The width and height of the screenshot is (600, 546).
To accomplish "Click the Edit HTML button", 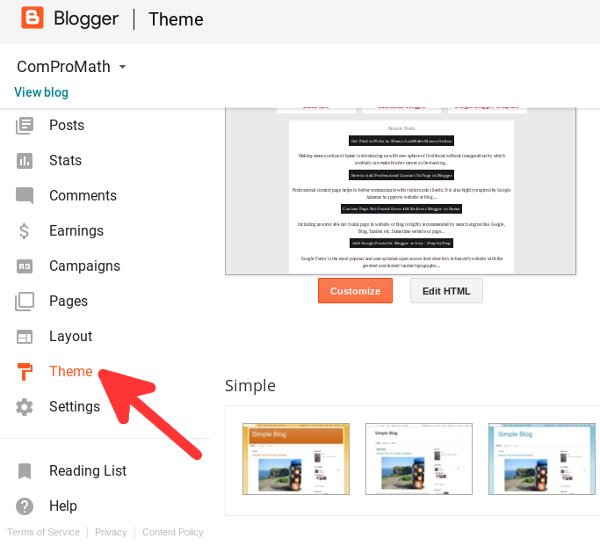I will click(446, 291).
